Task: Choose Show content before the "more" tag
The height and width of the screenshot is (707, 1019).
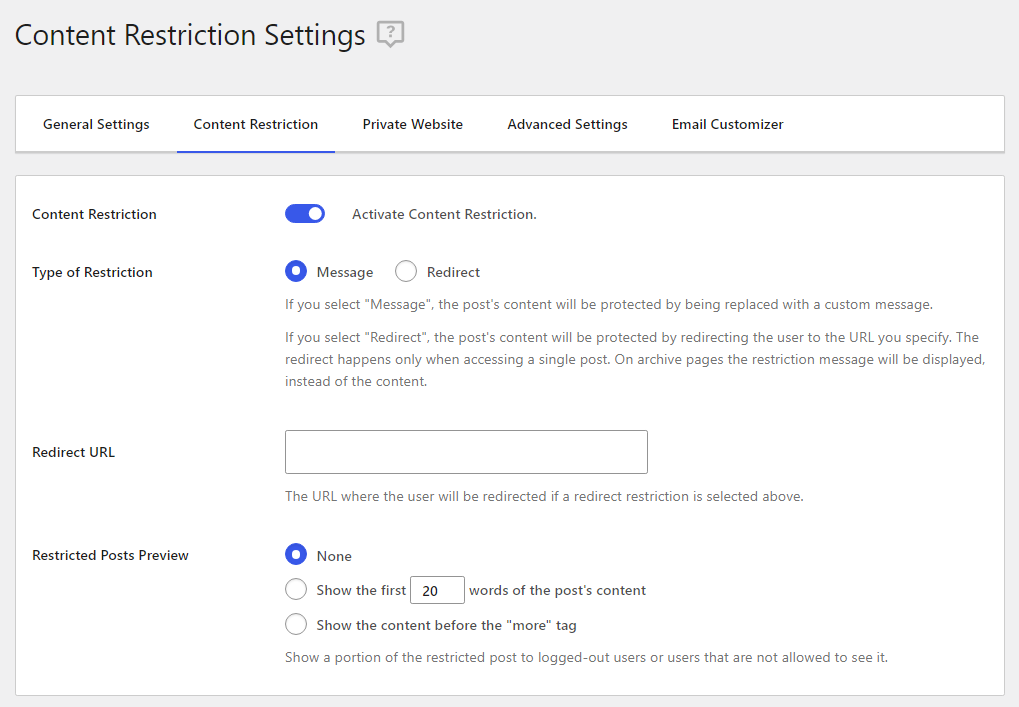Action: click(x=296, y=624)
